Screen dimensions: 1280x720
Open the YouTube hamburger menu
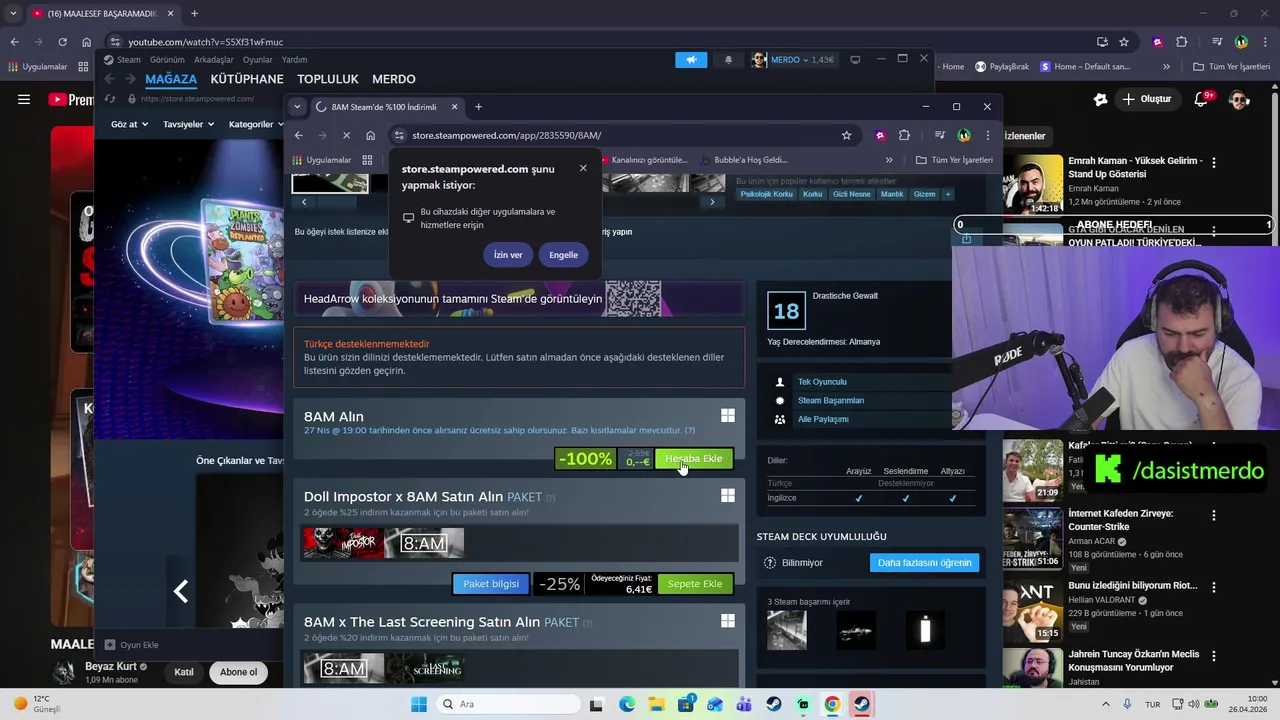(24, 99)
